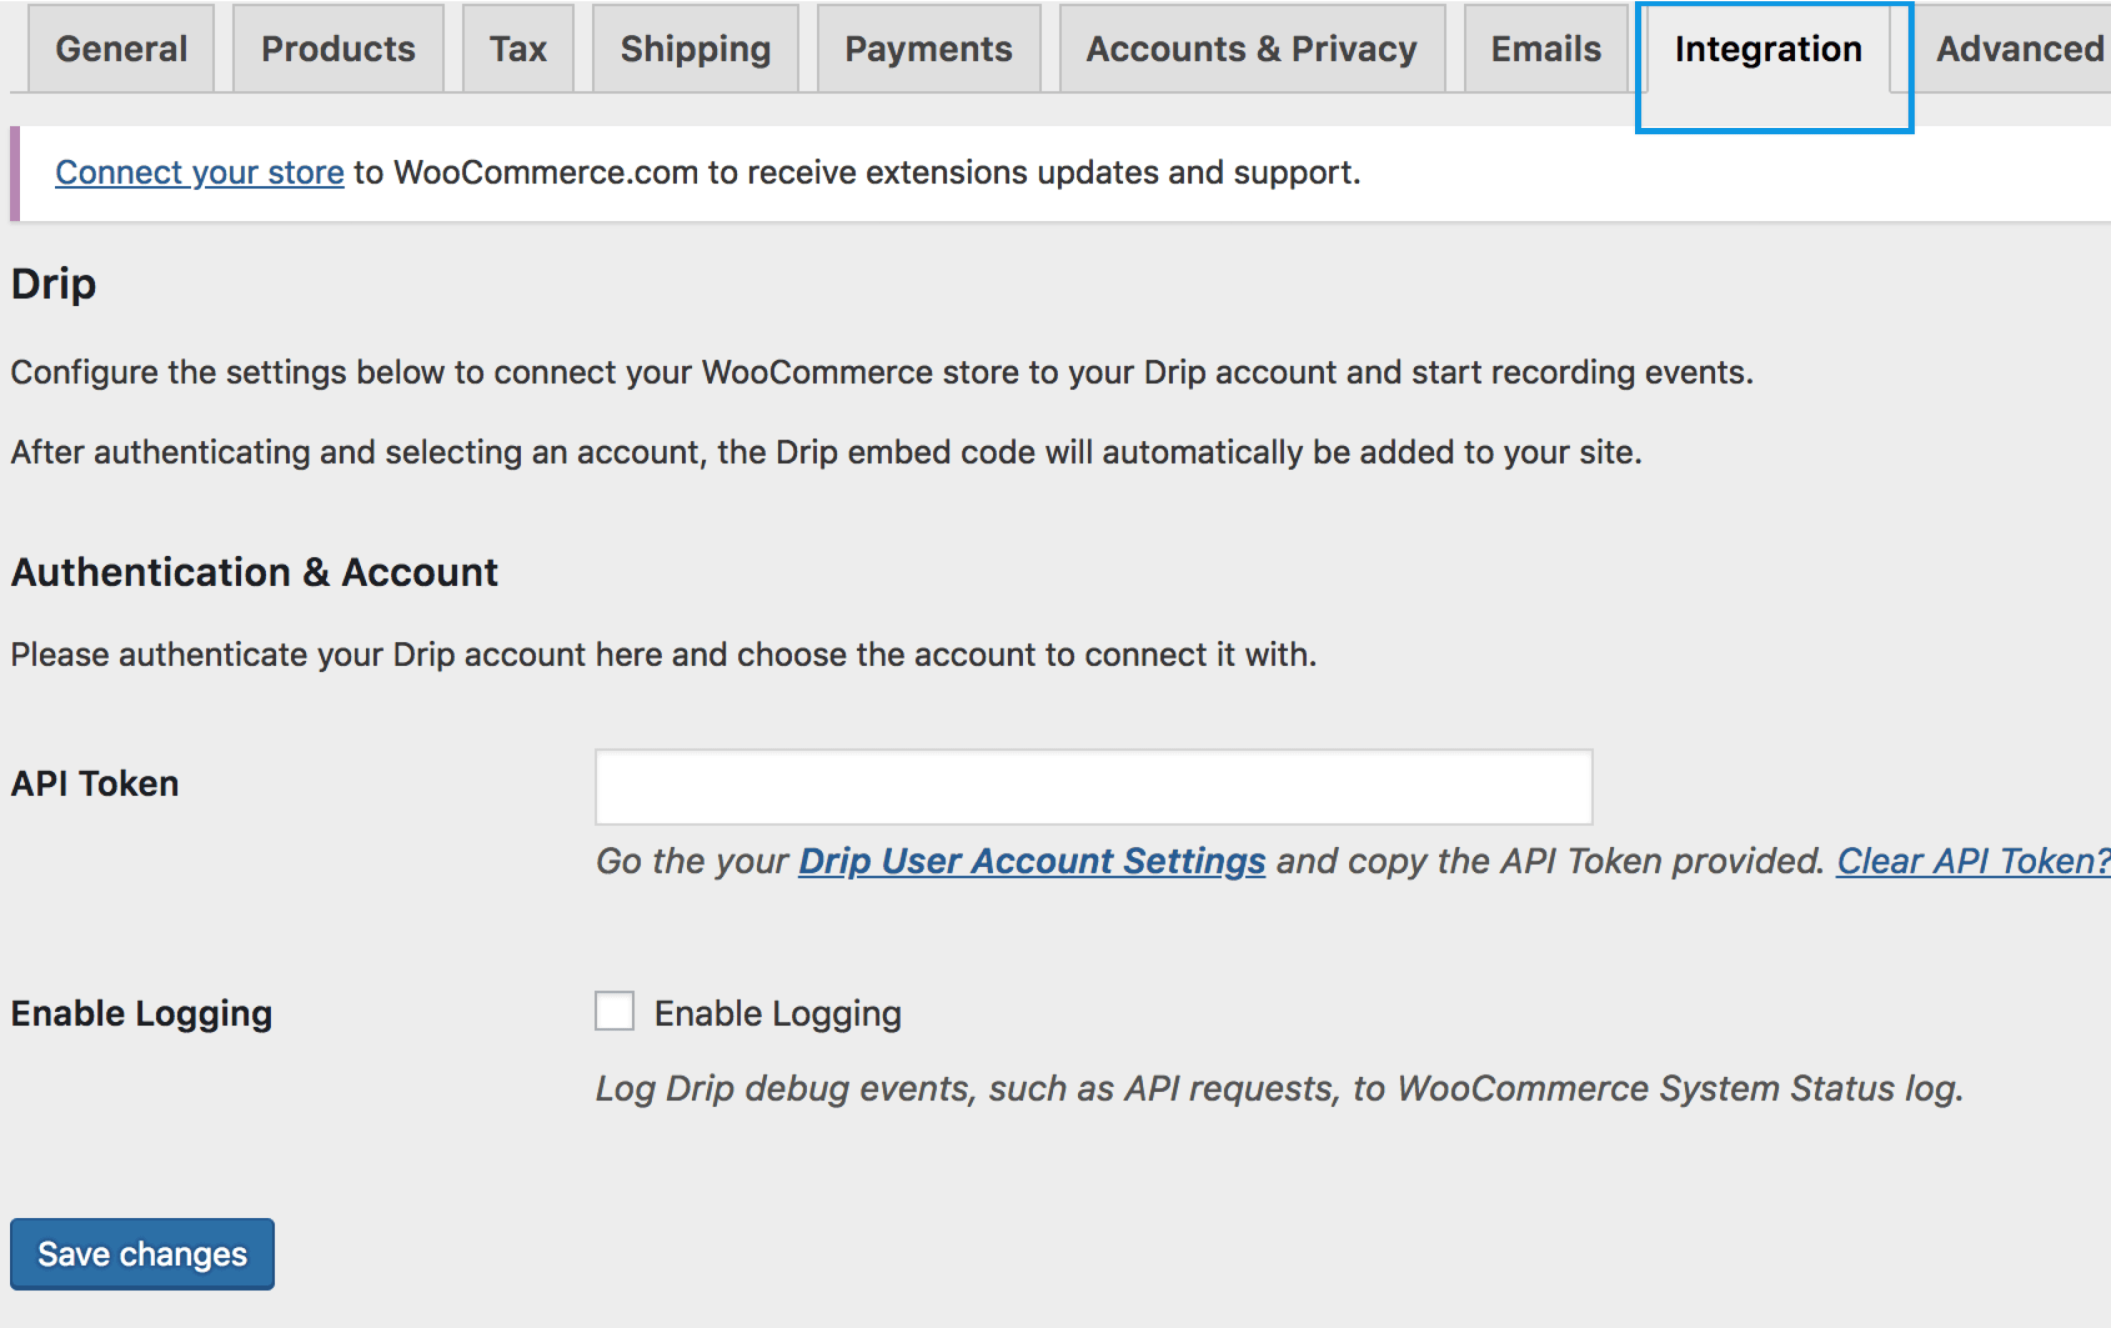Image resolution: width=2111 pixels, height=1328 pixels.
Task: Open the Shipping settings tab
Action: coord(695,48)
